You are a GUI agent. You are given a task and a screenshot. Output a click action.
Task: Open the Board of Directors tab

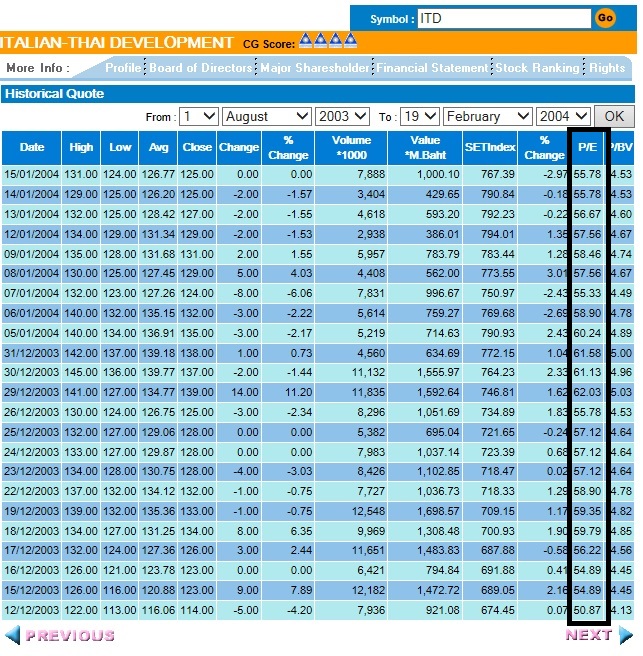point(201,68)
